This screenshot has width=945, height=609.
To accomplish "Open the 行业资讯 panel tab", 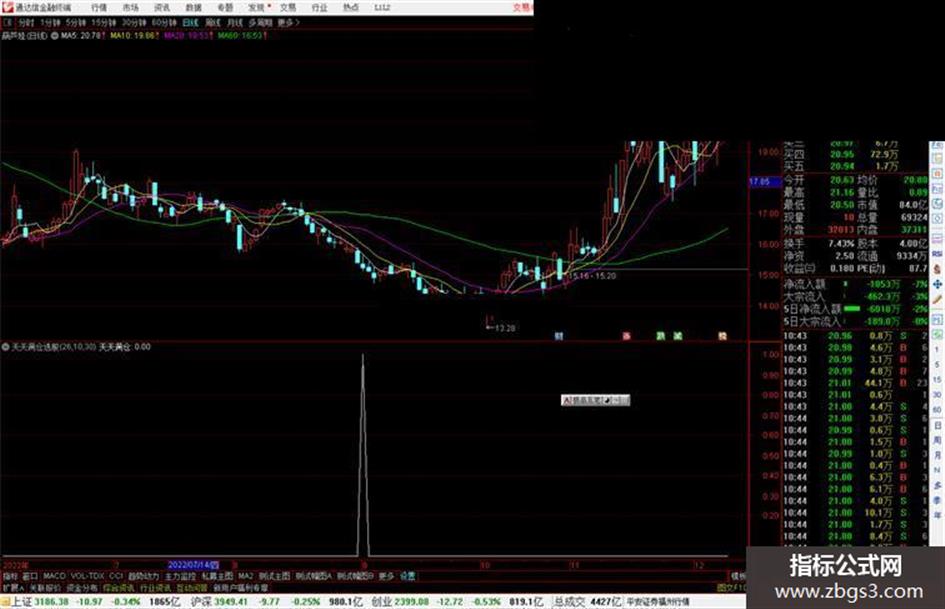I will (x=155, y=587).
